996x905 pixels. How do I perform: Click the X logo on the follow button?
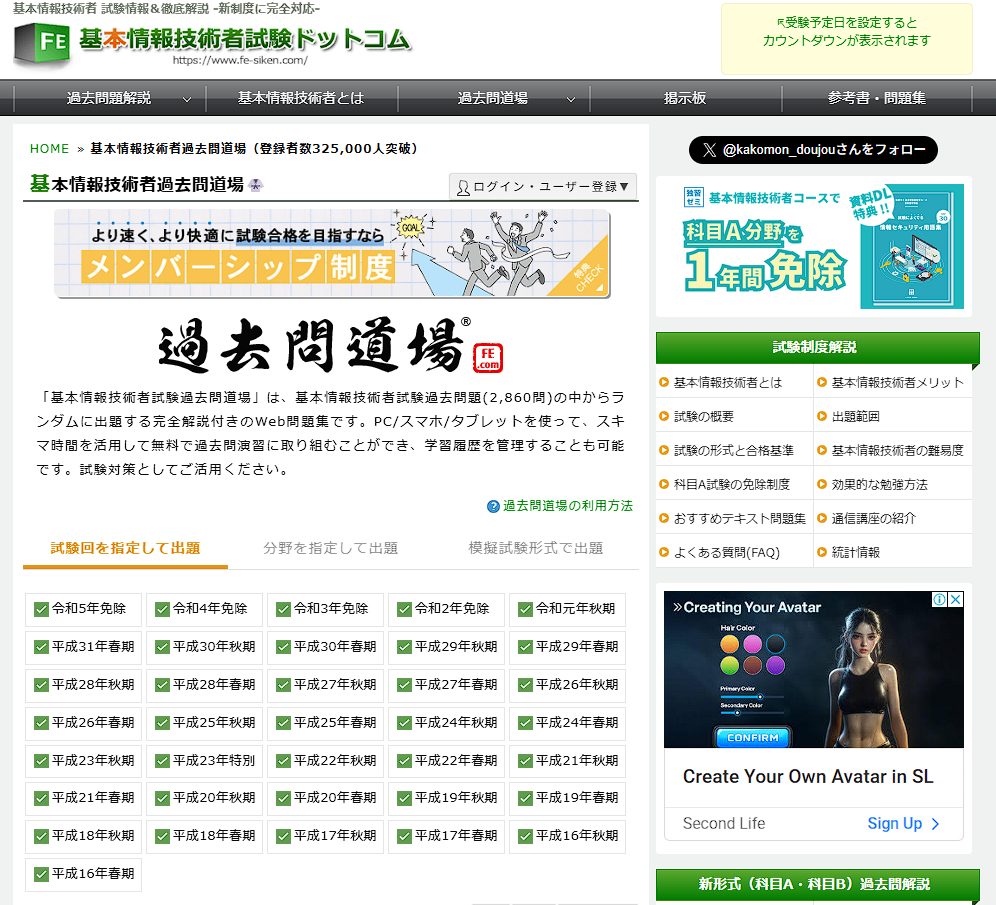tap(709, 150)
